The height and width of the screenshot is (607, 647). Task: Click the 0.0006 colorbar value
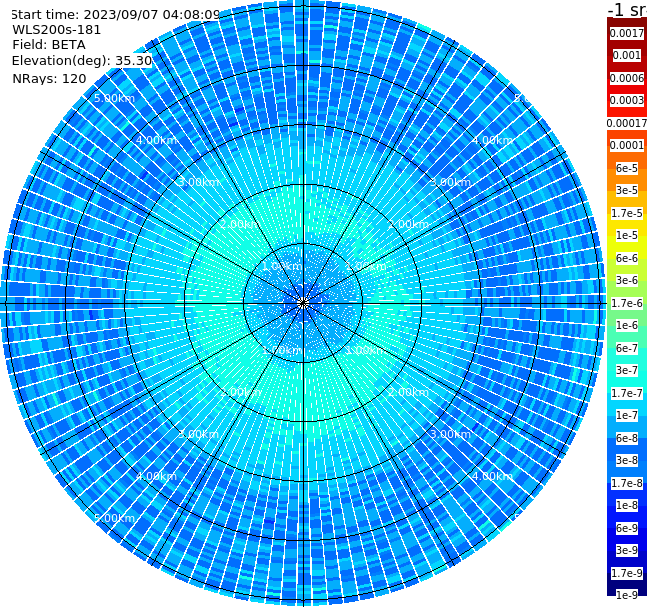click(627, 78)
